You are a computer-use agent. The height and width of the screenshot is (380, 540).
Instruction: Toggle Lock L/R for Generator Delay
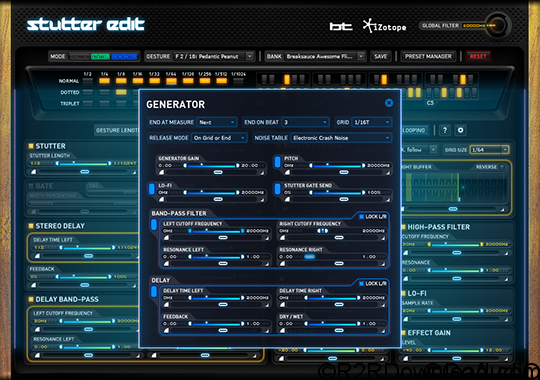361,284
